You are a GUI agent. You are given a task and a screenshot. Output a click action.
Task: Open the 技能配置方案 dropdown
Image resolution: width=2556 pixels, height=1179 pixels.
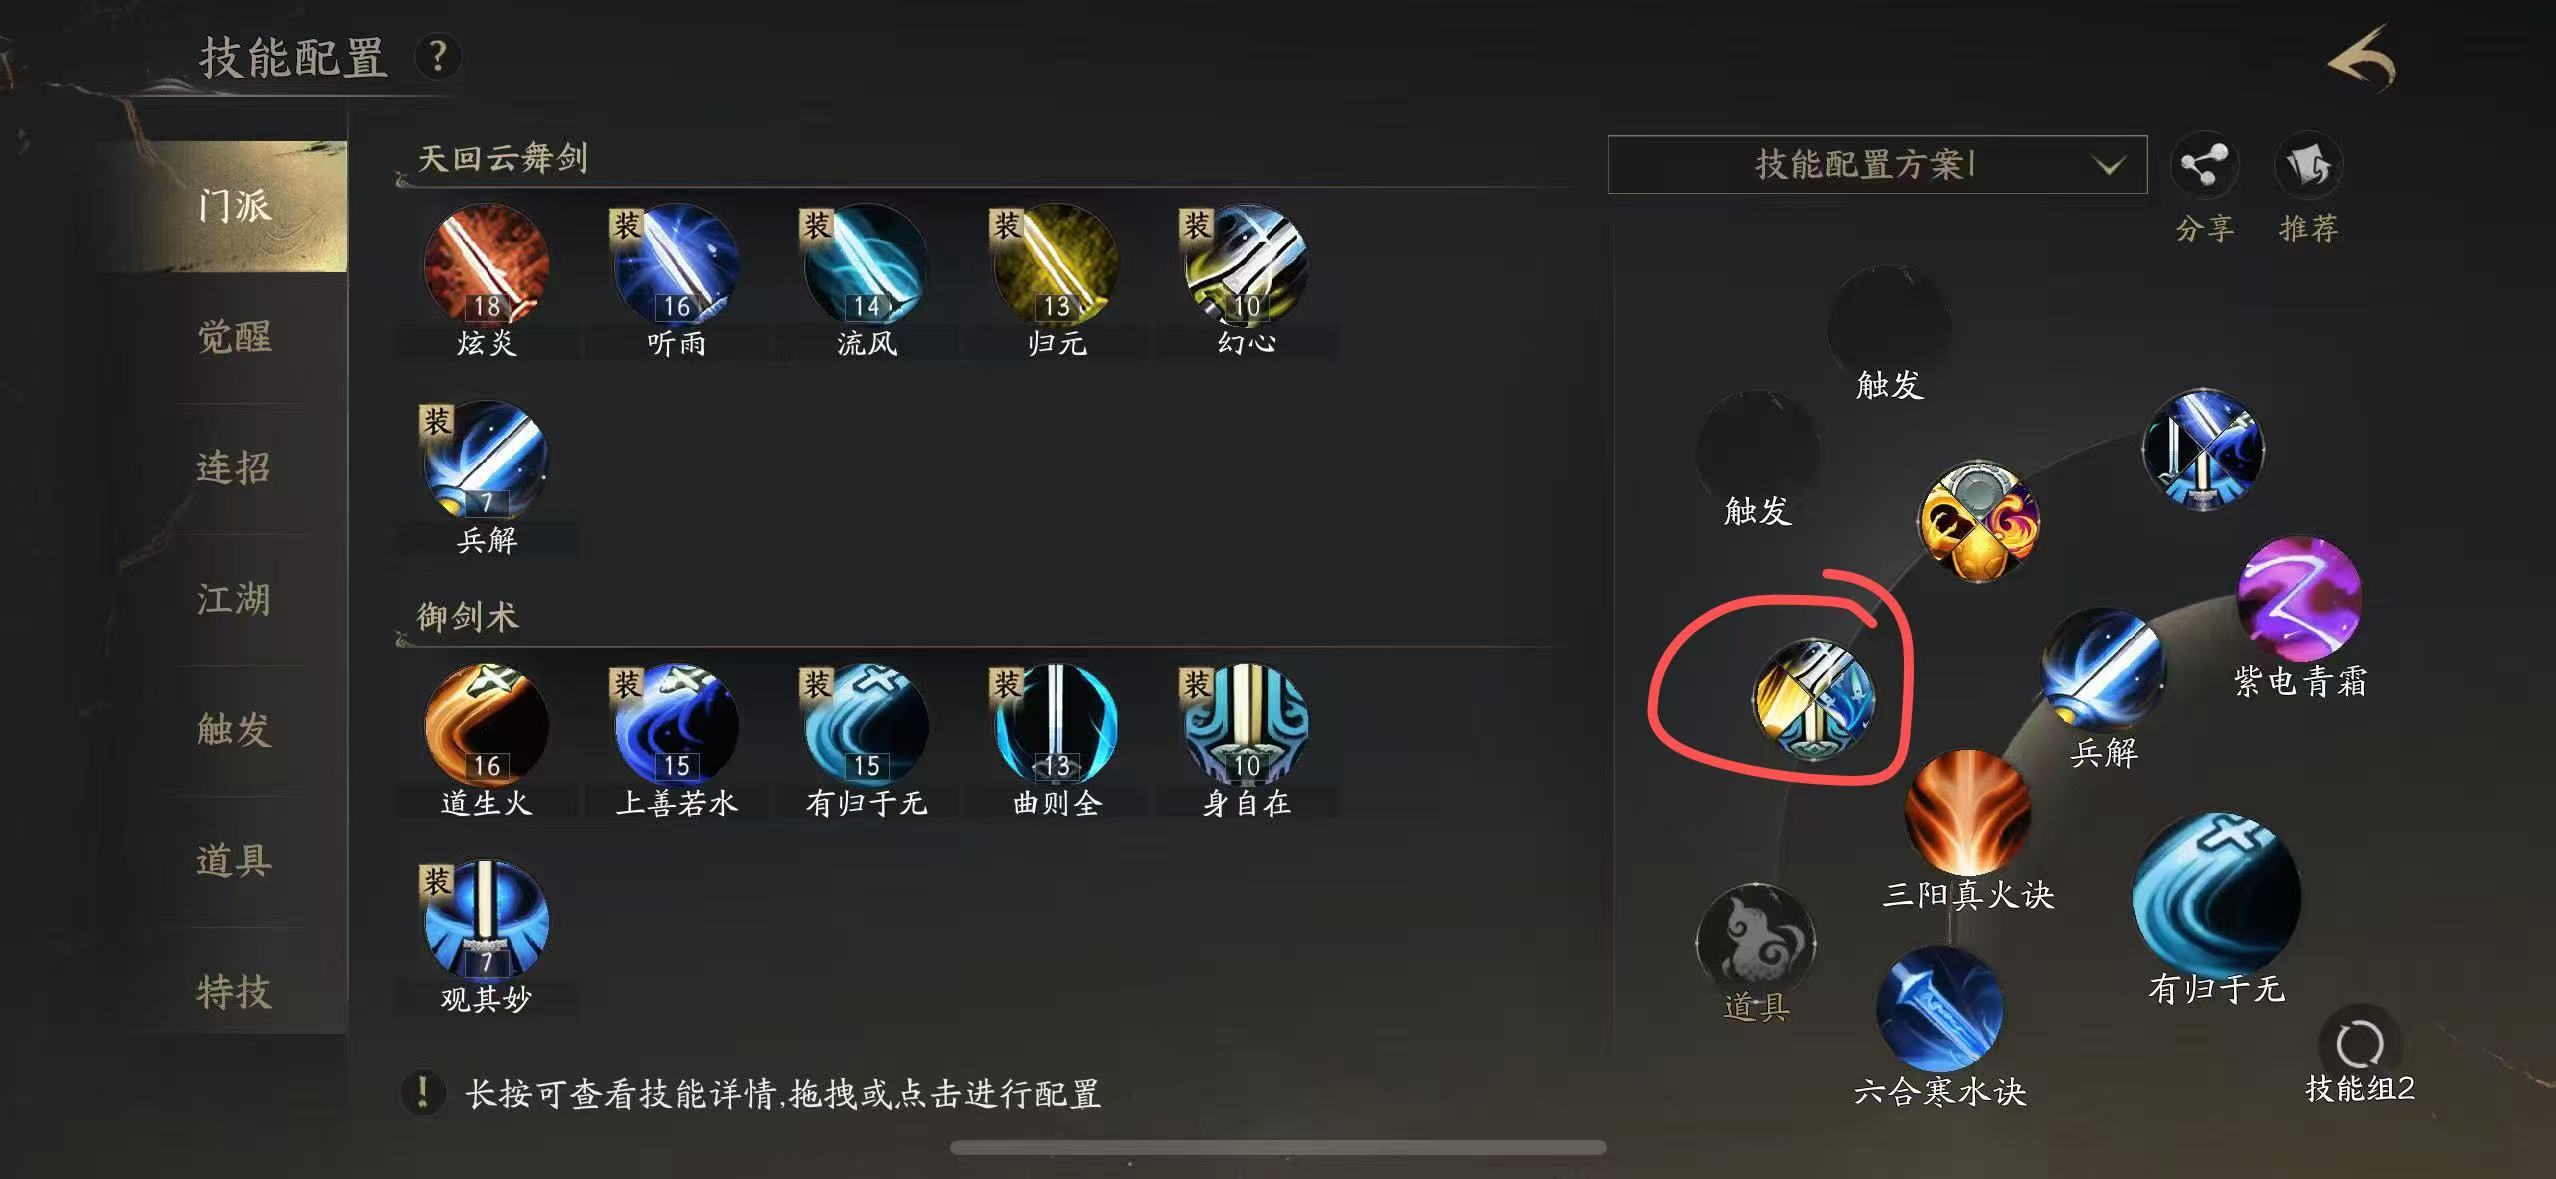pyautogui.click(x=1877, y=164)
